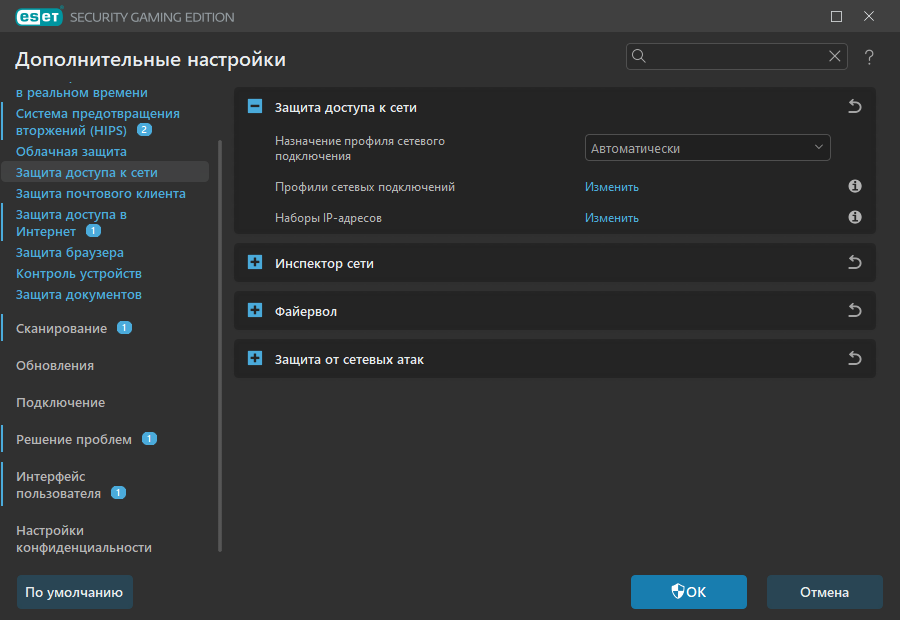
Task: Open Настройки конфиденциальности category
Action: coord(84,539)
